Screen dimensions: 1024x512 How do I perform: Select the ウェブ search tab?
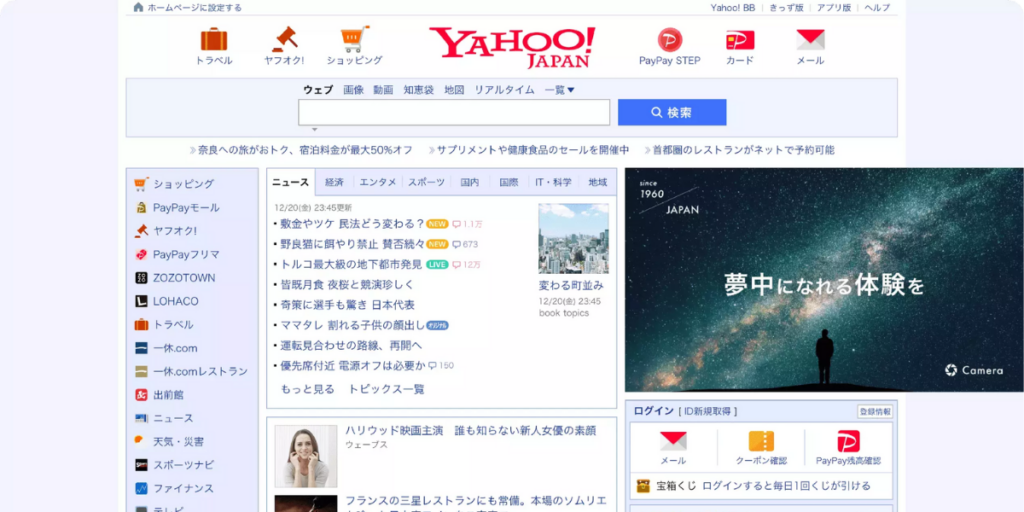pos(318,90)
